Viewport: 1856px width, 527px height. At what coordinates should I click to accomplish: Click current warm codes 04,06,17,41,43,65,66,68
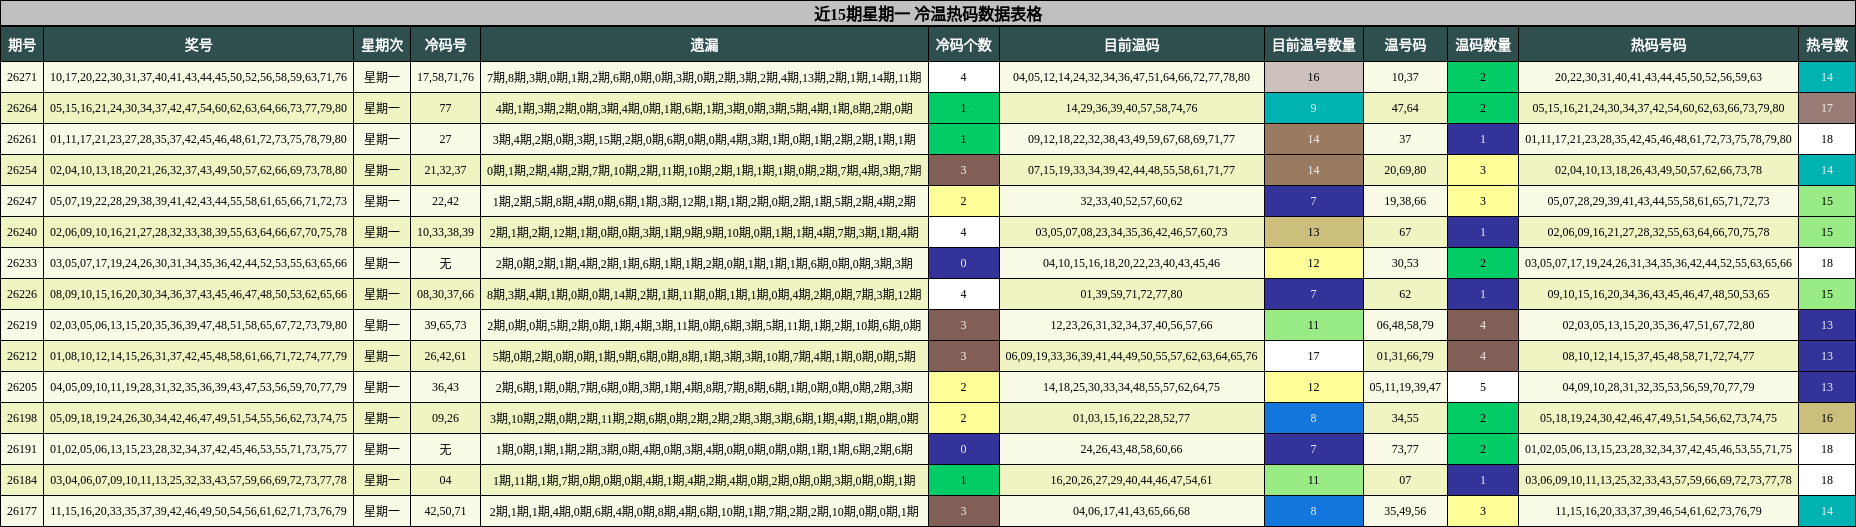coord(1131,511)
